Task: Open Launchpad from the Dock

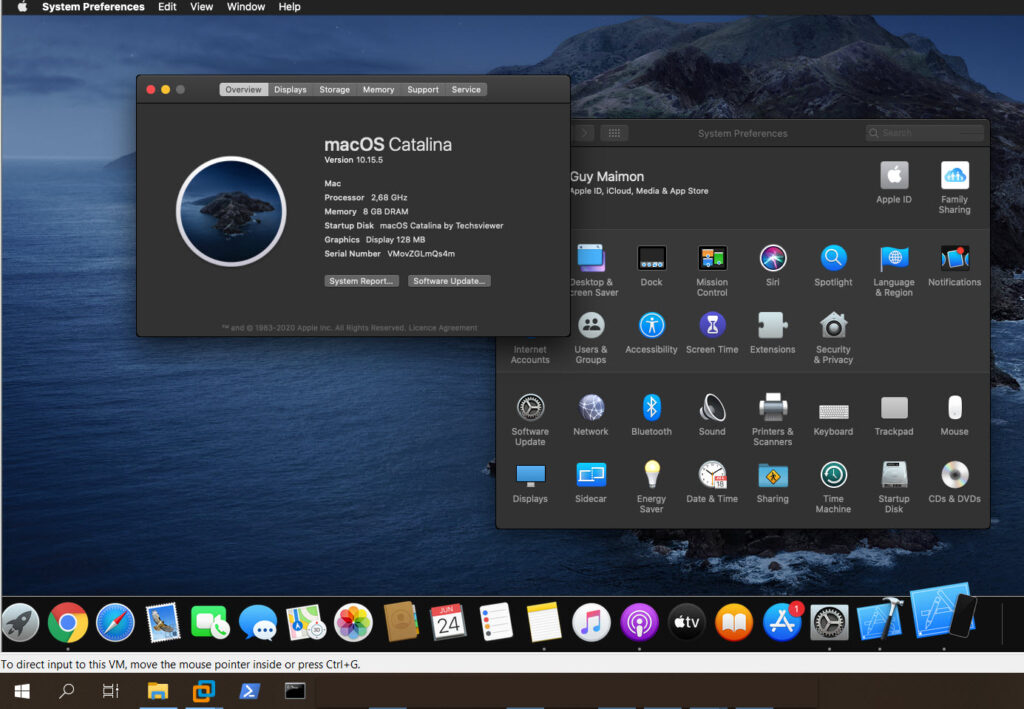Action: [x=20, y=622]
